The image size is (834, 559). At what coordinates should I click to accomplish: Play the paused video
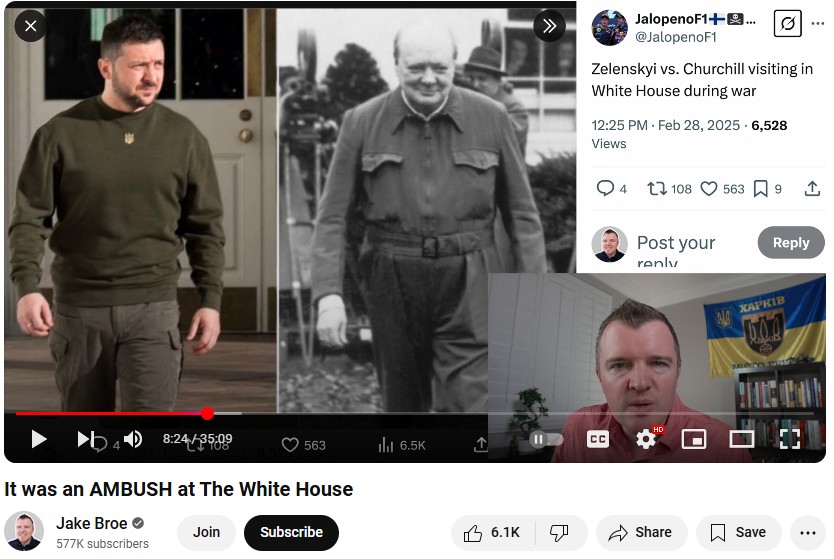[38, 439]
